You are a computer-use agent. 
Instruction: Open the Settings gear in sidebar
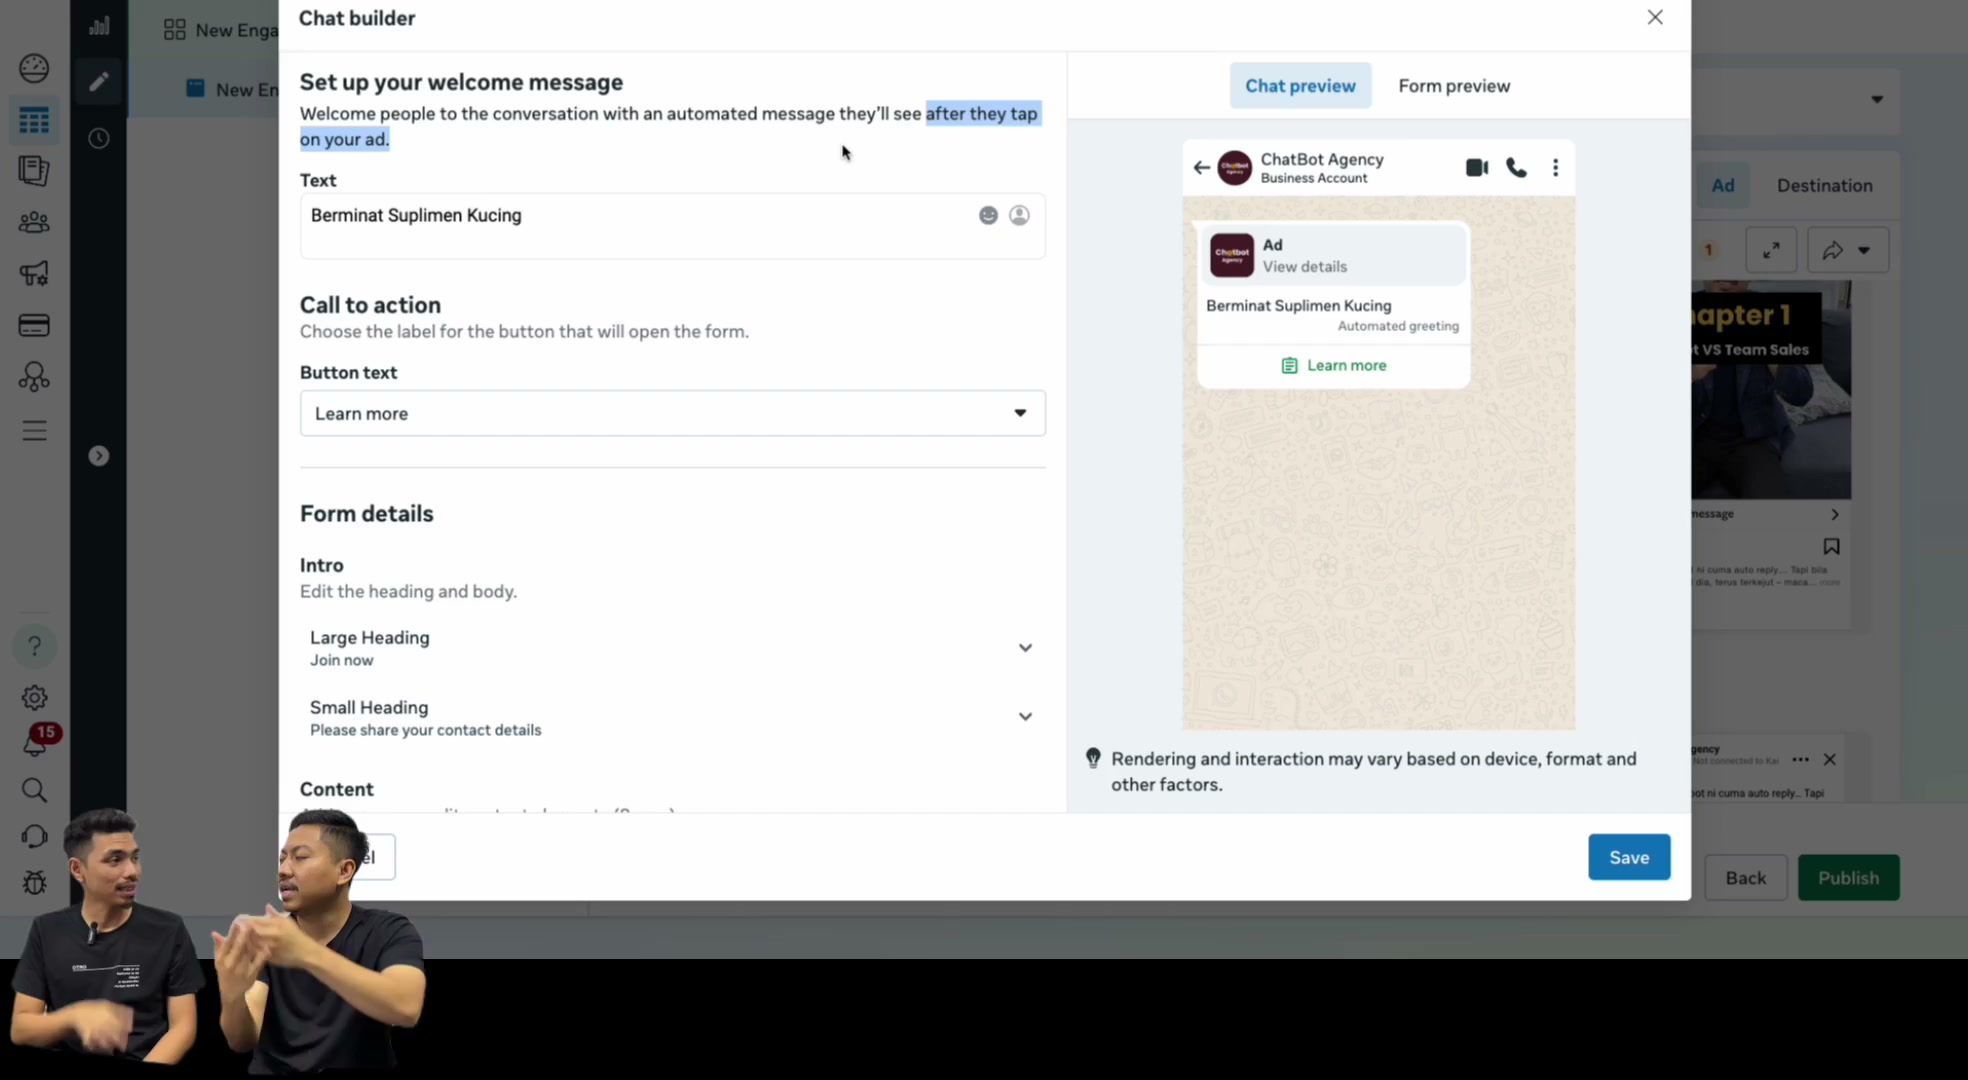(x=34, y=698)
